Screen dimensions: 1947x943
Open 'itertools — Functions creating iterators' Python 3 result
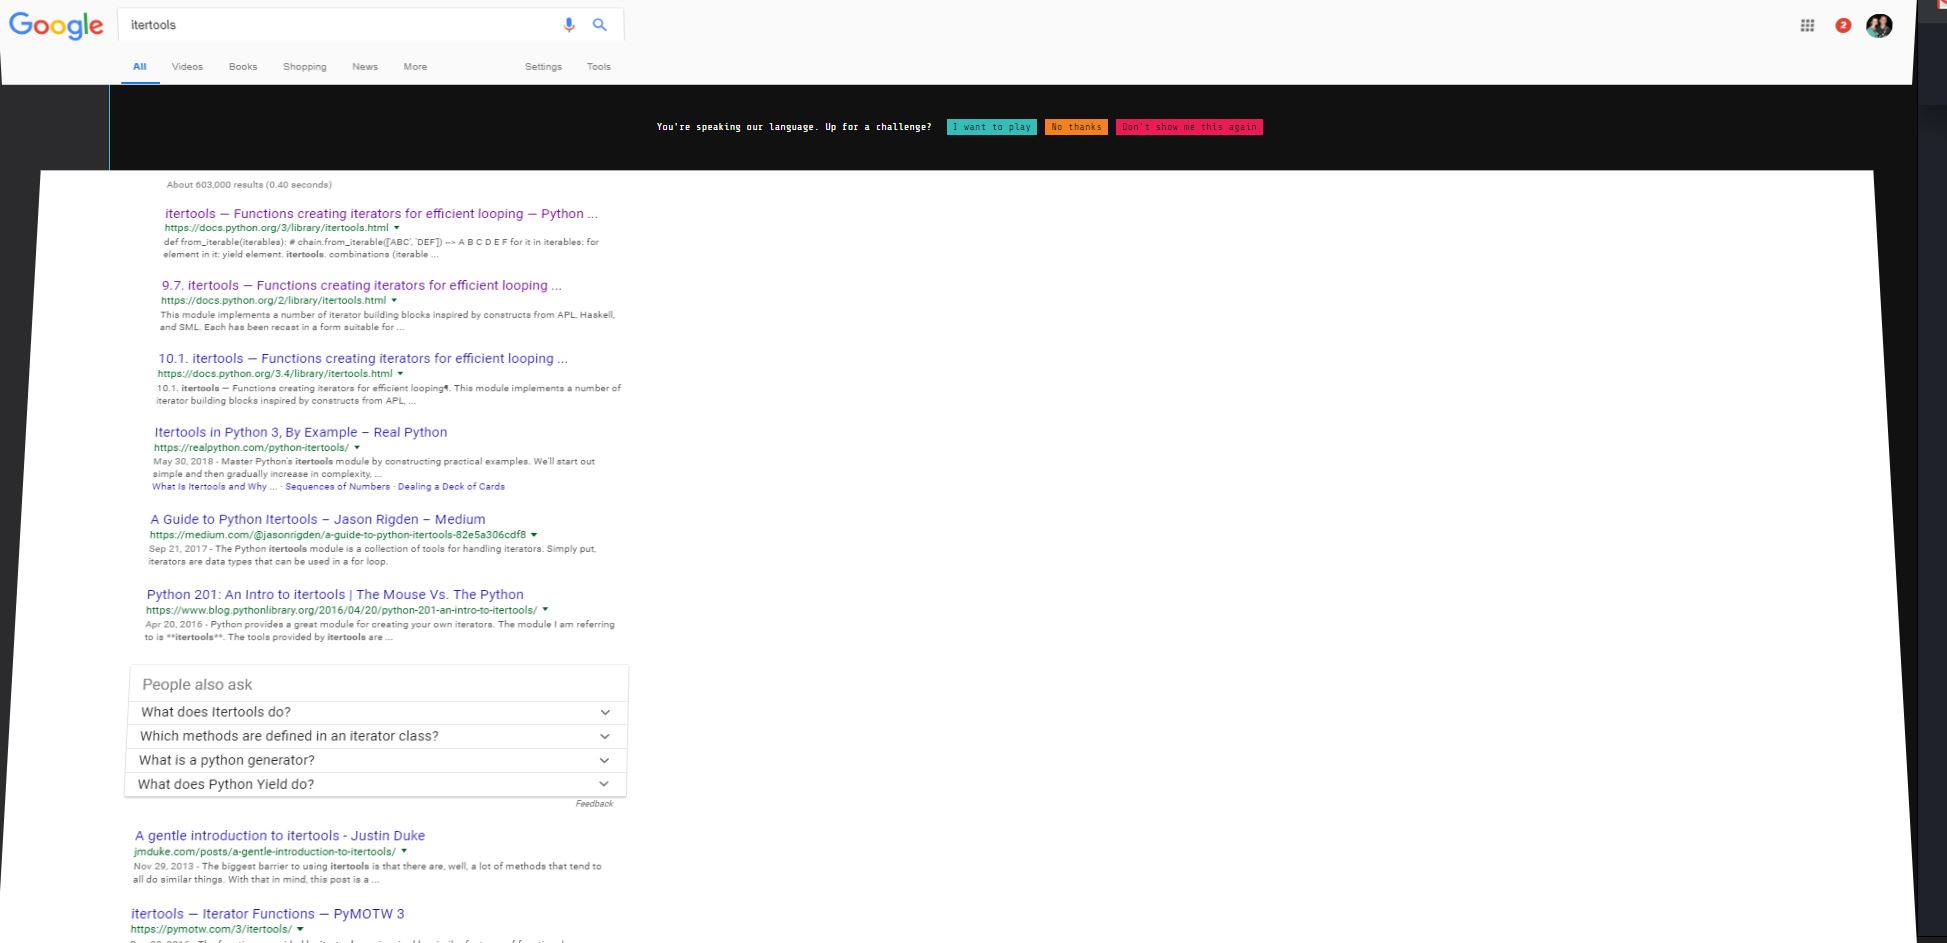click(x=381, y=213)
